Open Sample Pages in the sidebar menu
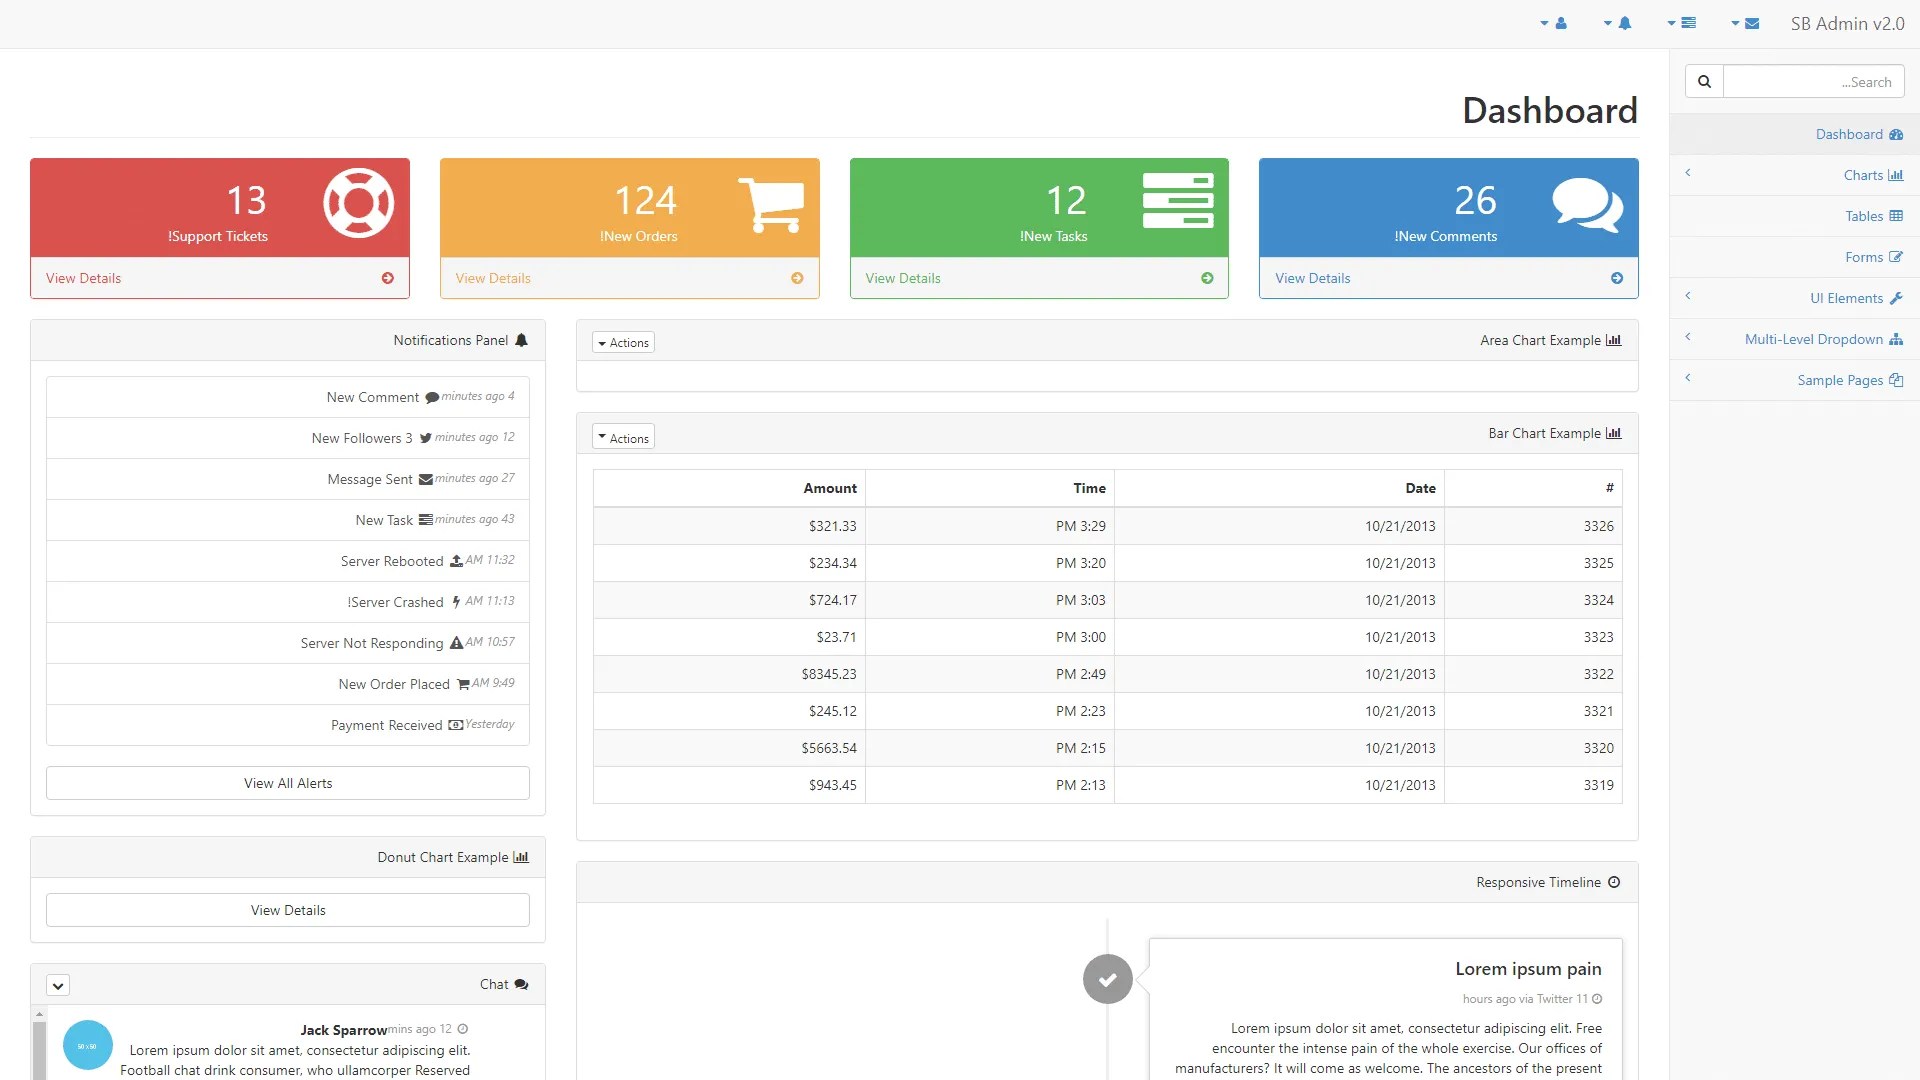The height and width of the screenshot is (1080, 1920). [x=1794, y=380]
